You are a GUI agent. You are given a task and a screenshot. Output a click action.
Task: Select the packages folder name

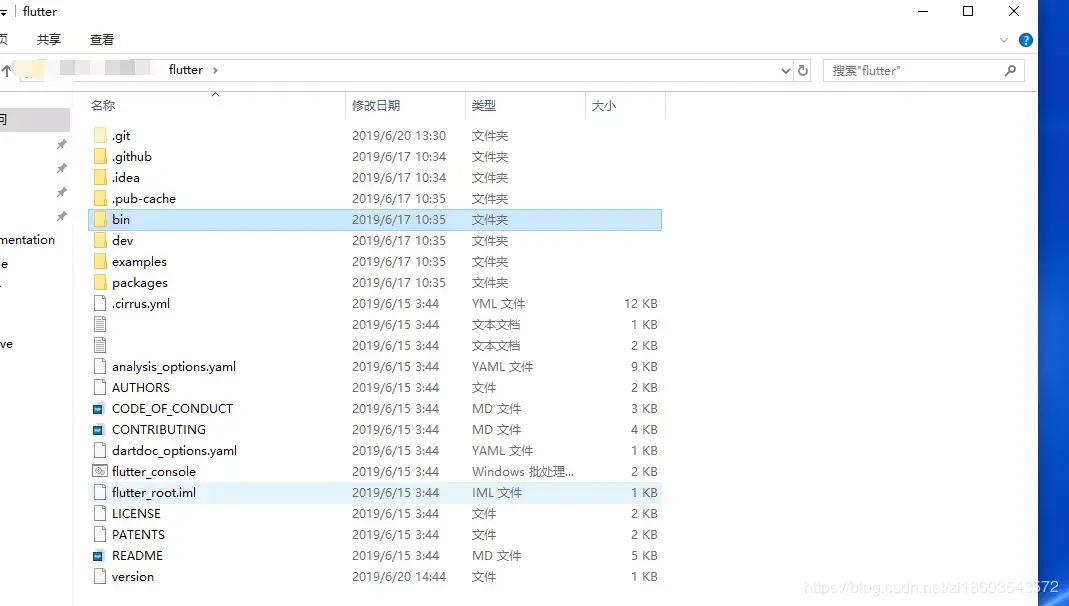click(x=140, y=283)
